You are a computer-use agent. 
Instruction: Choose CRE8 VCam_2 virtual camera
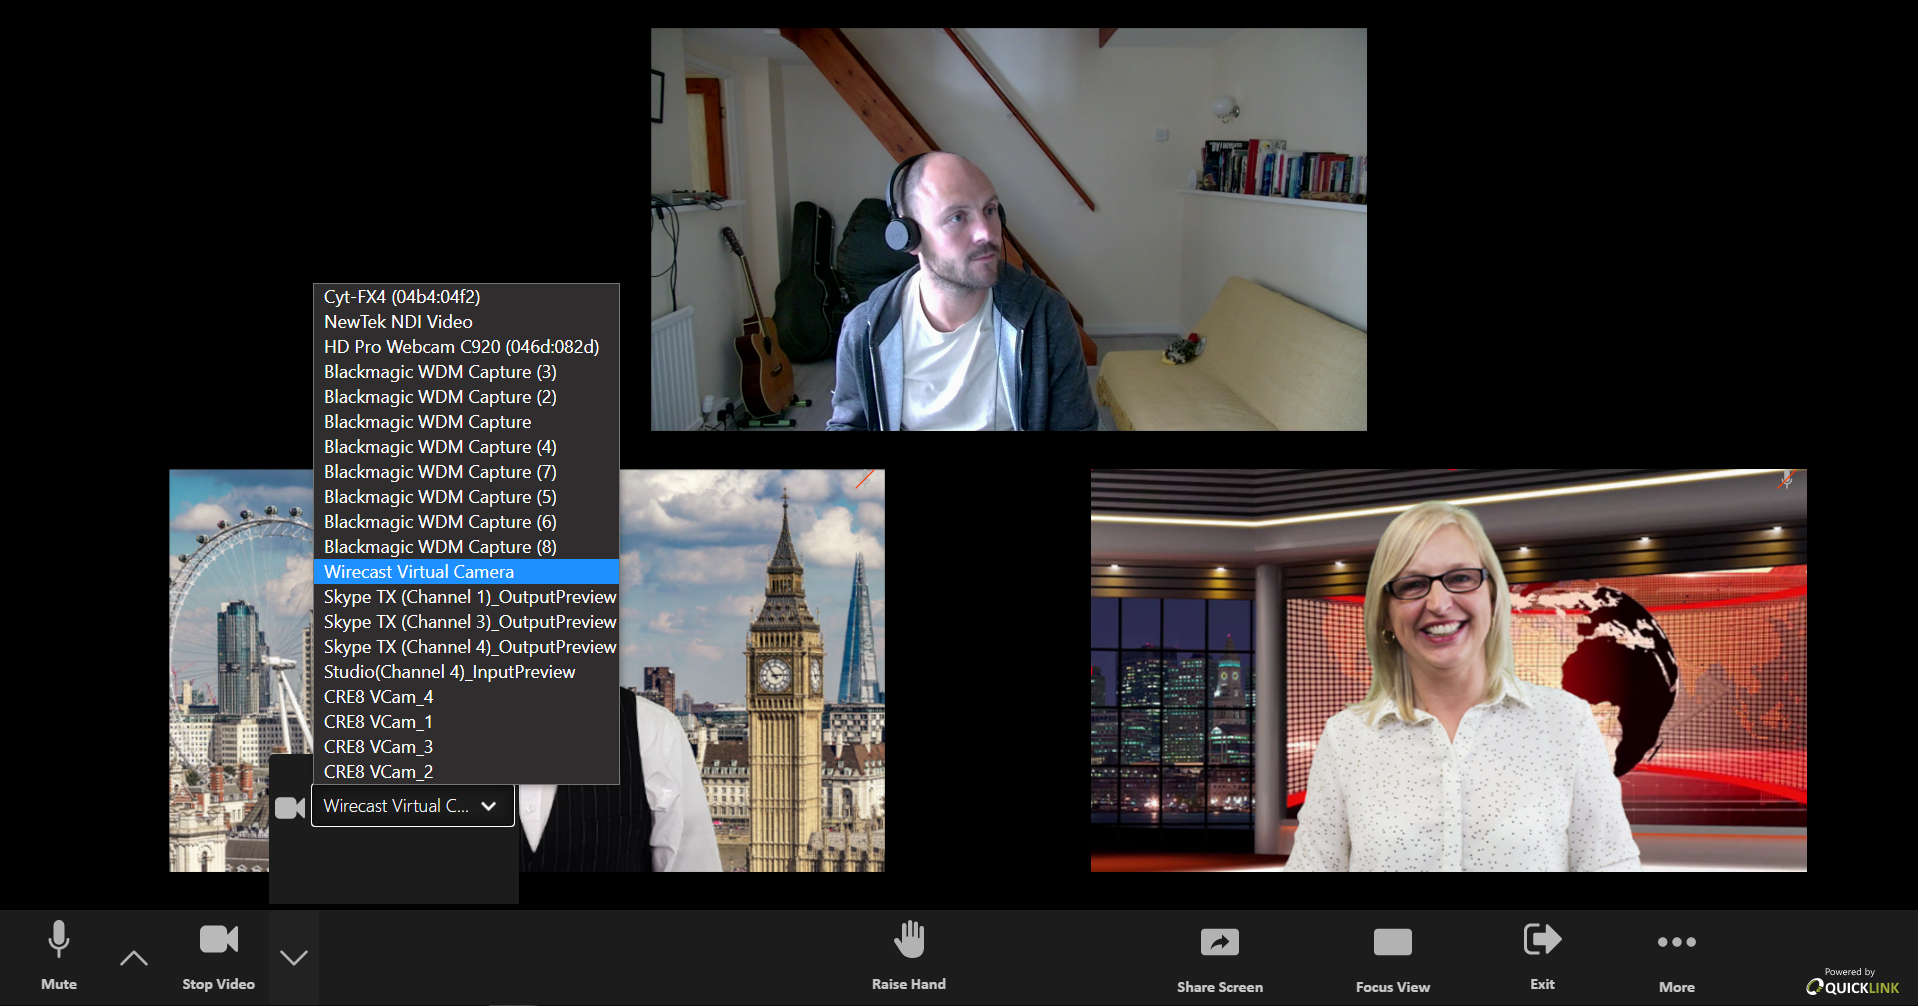pos(466,772)
